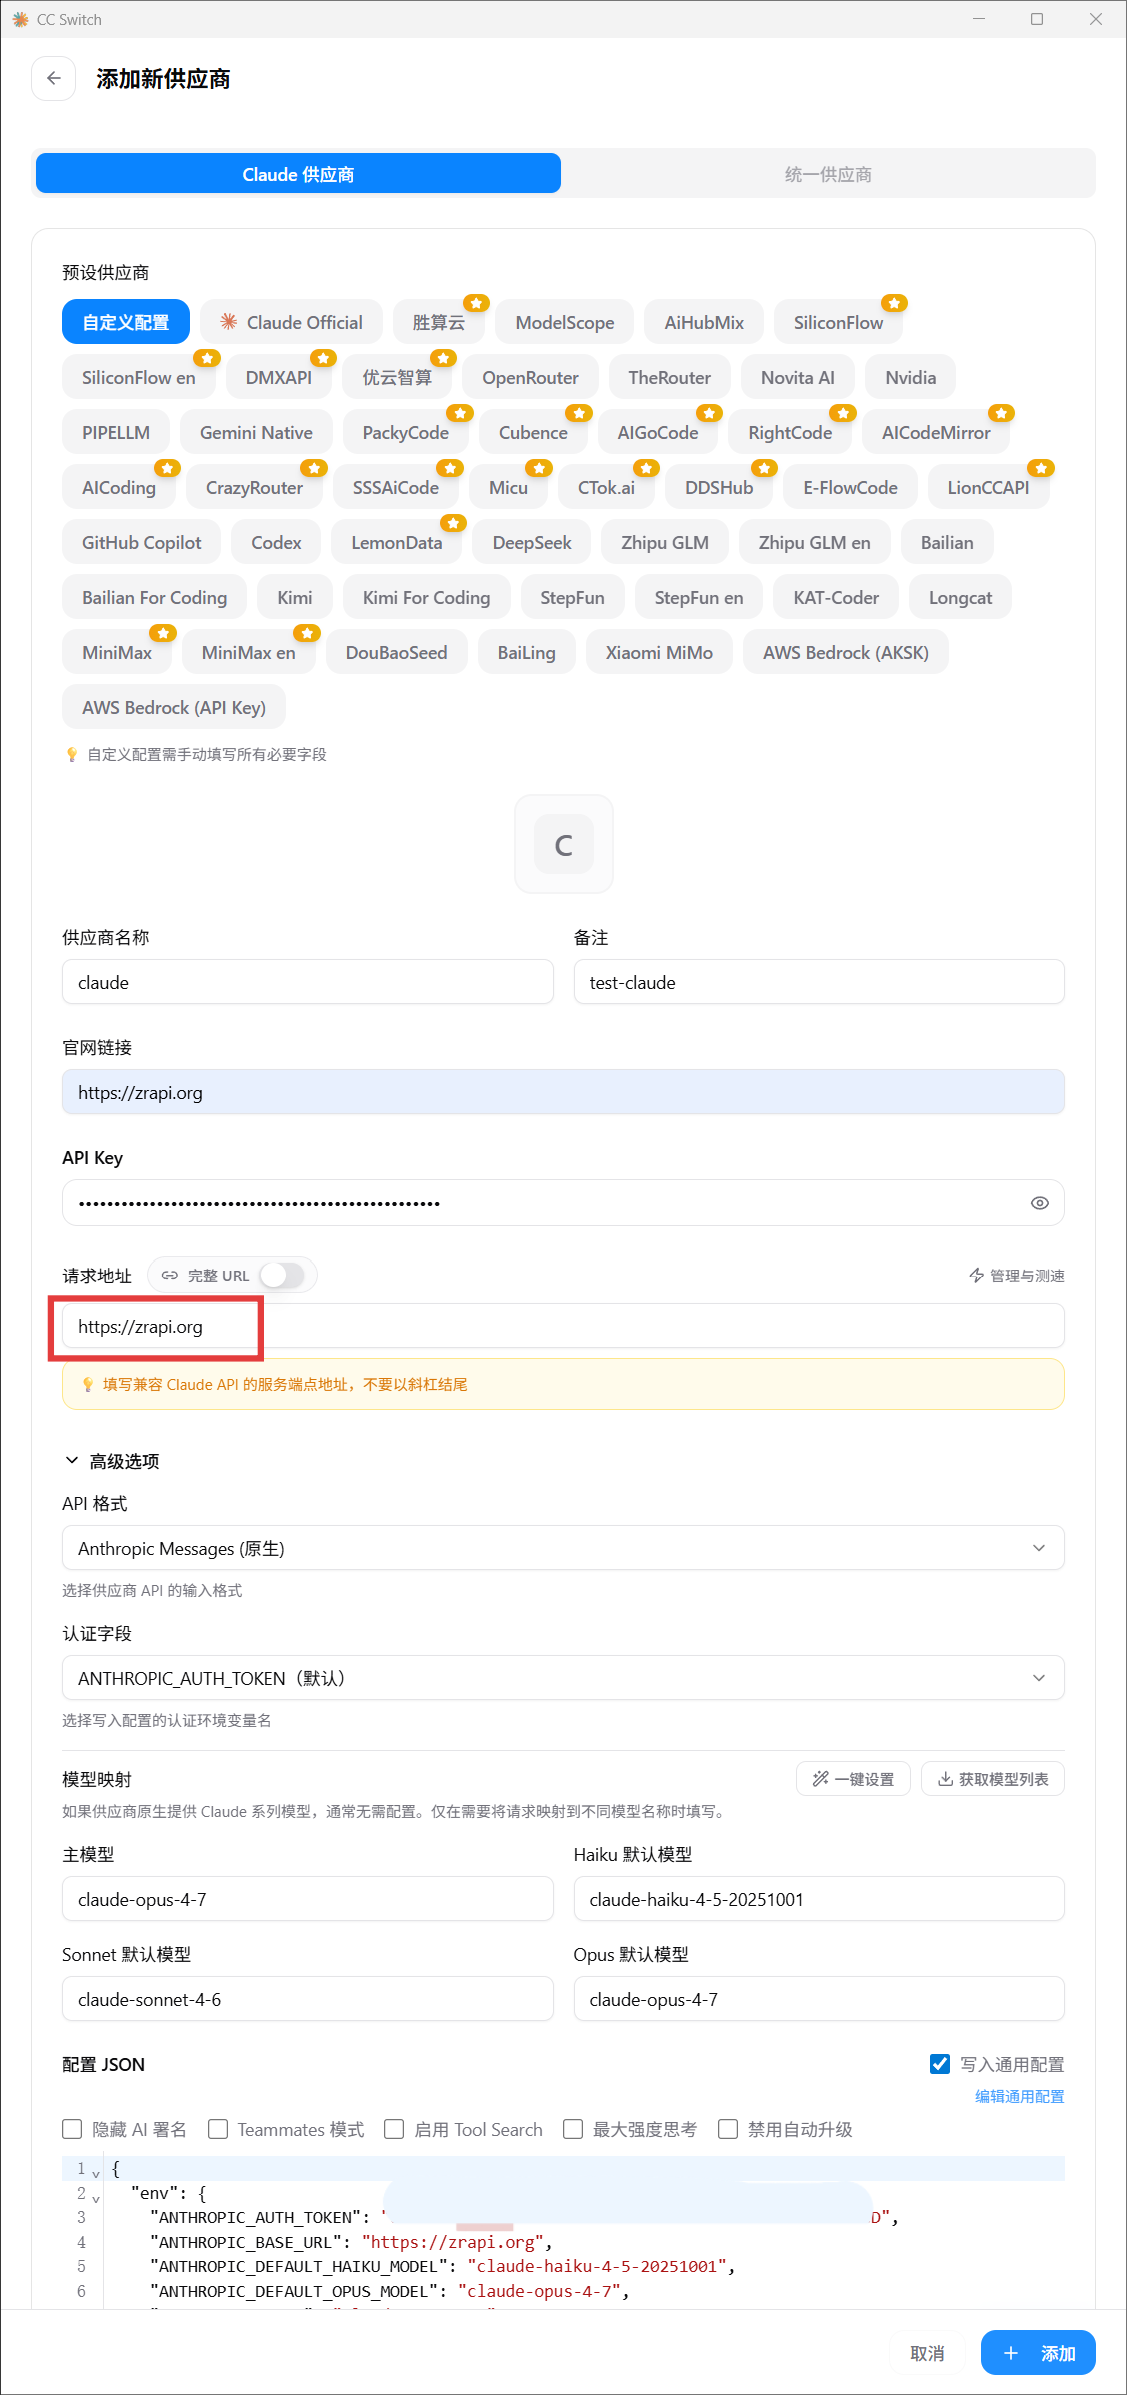Pick the GitHub Copilot preset
Screen dimensions: 1127x2395
(x=141, y=542)
